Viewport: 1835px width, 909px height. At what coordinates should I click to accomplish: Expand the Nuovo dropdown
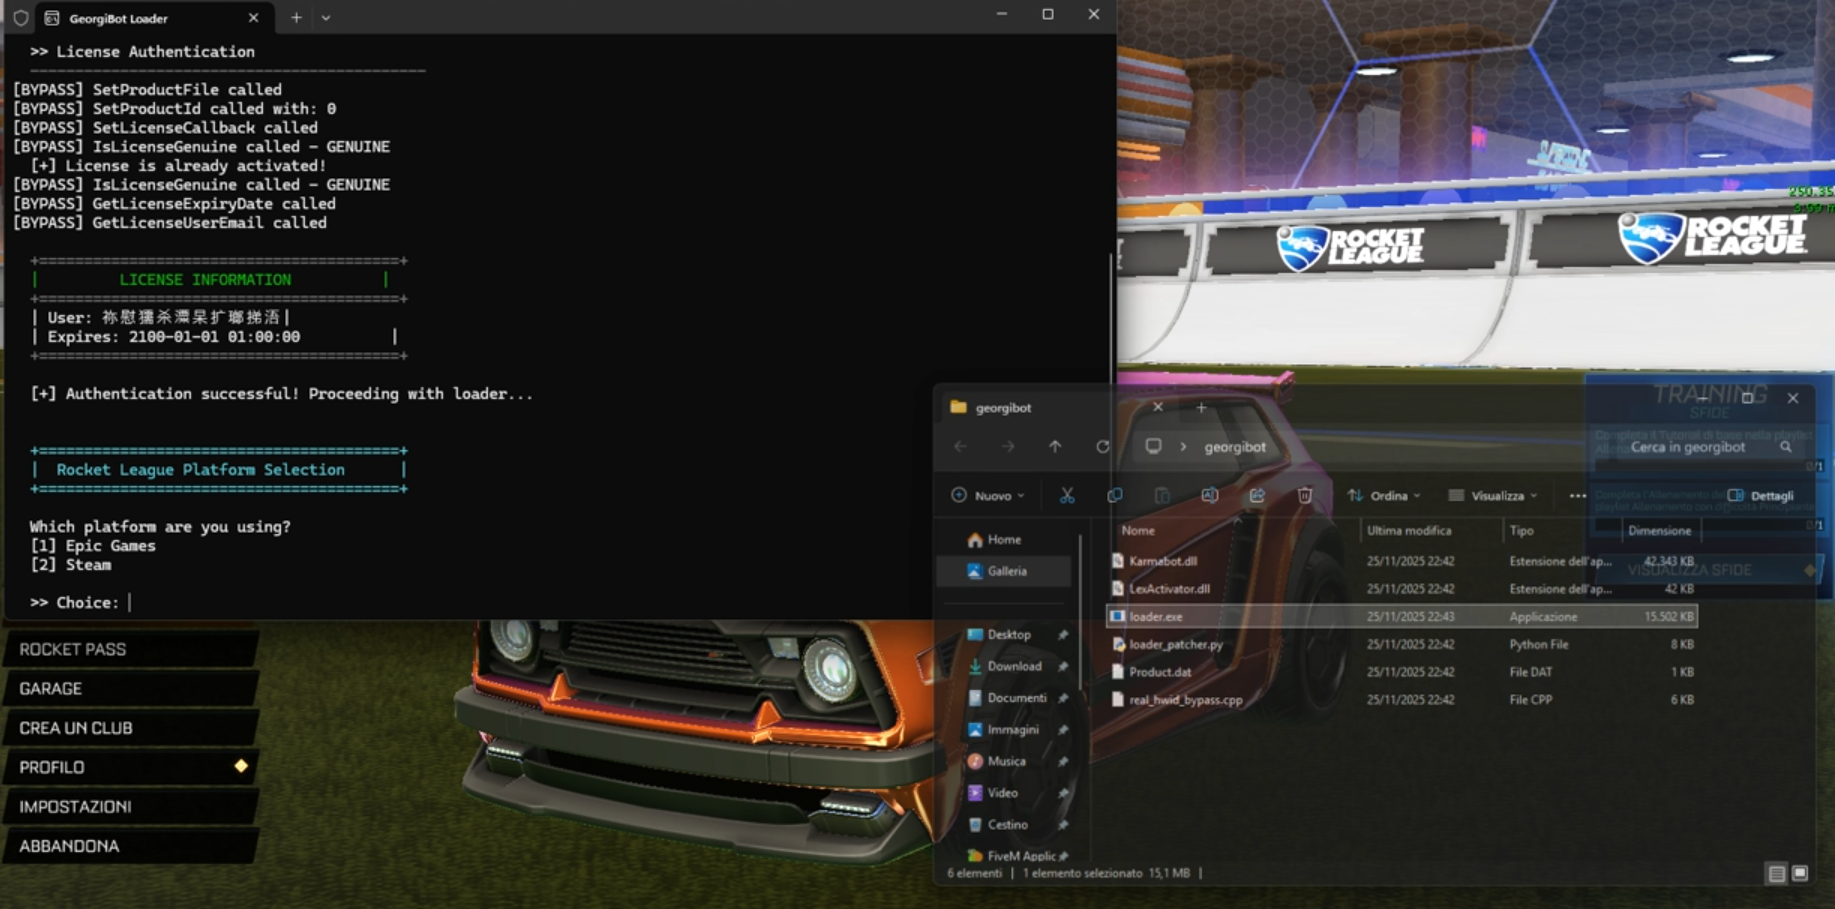pos(988,496)
